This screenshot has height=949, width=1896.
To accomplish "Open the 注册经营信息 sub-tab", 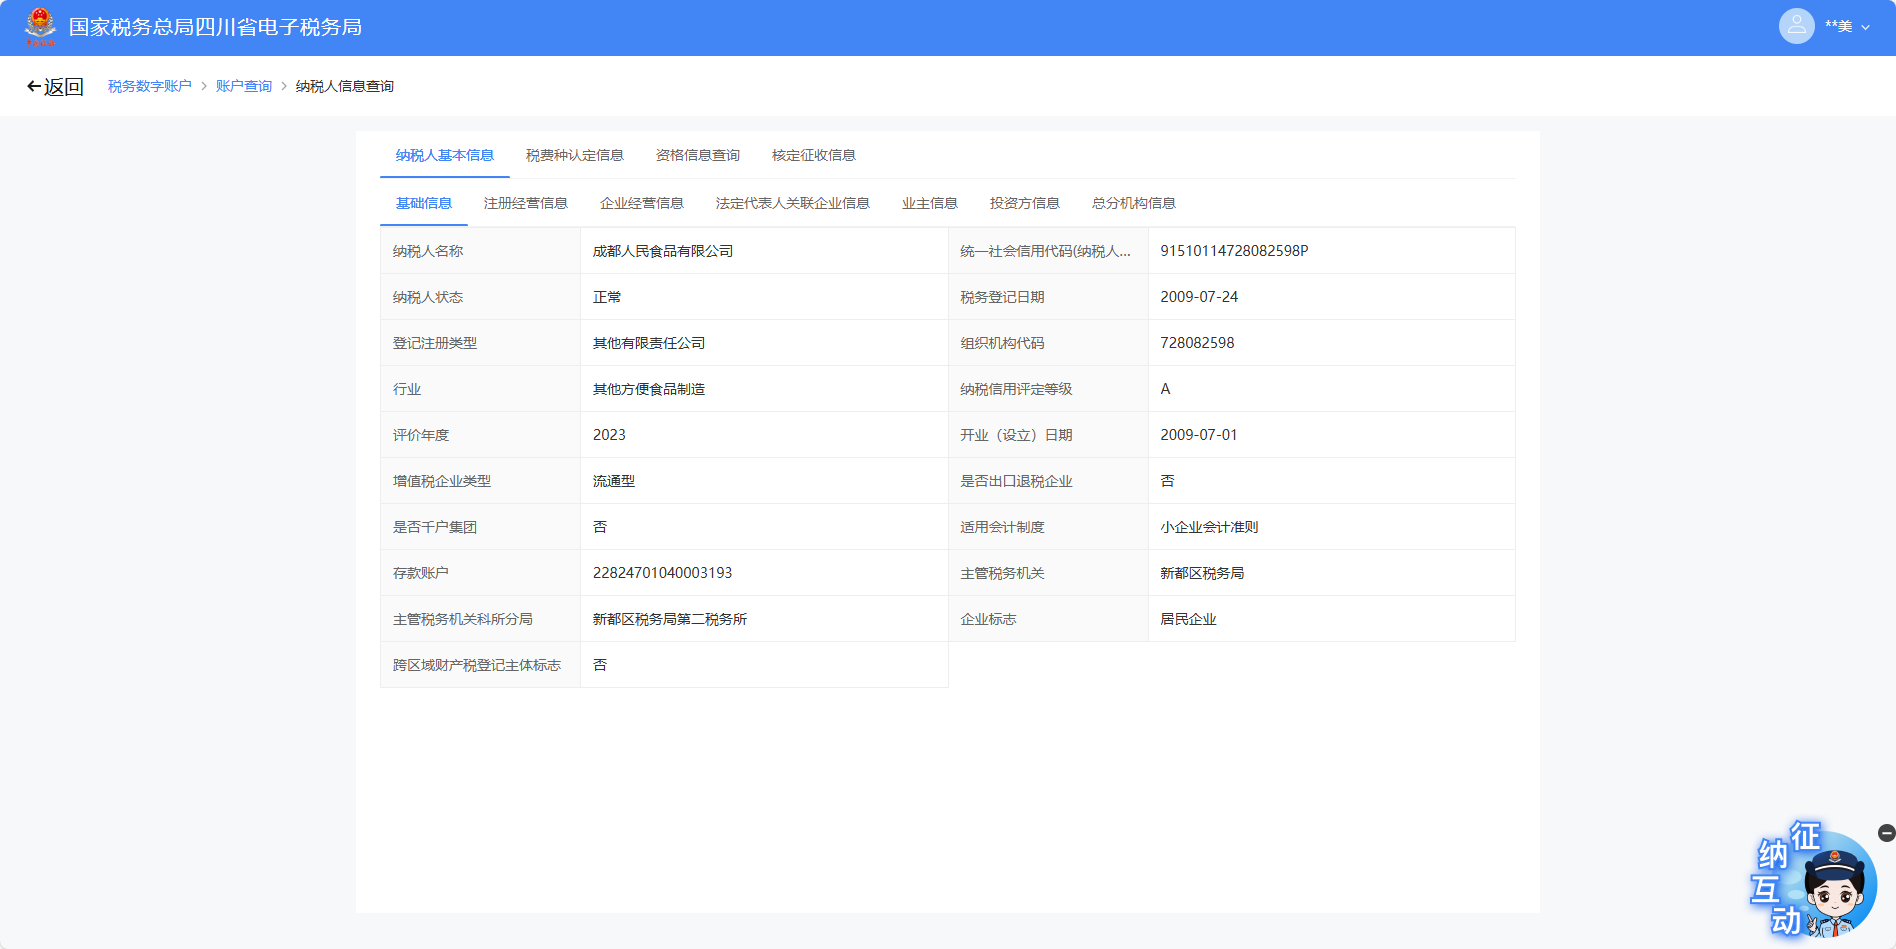I will [525, 203].
